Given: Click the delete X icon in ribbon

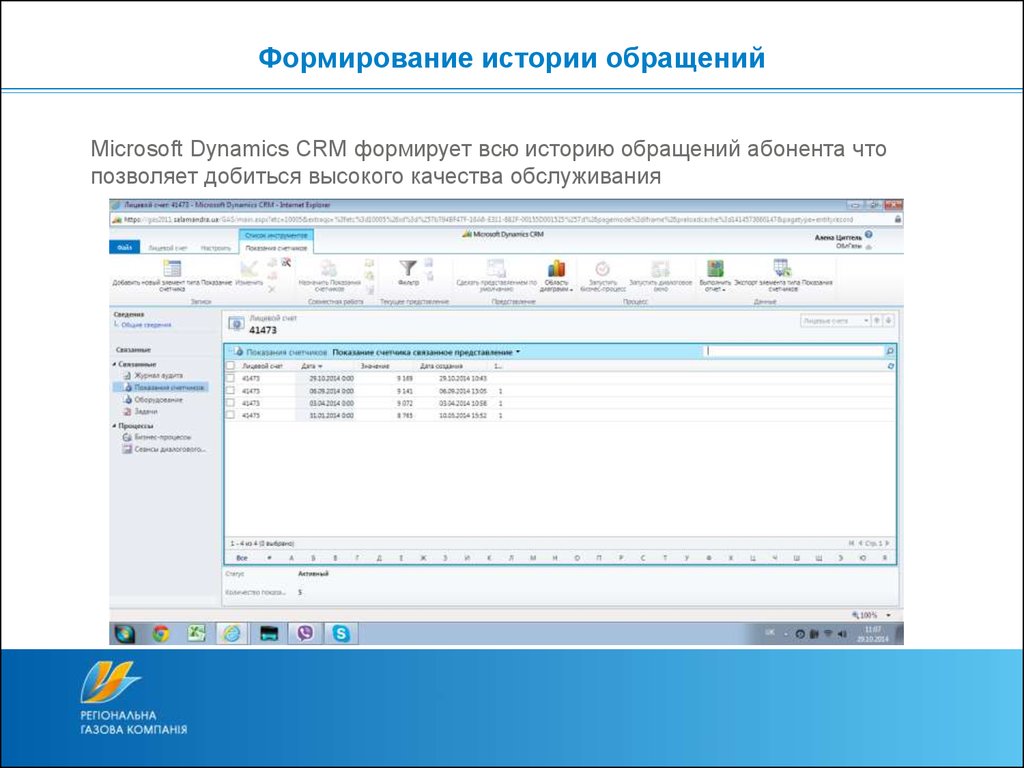Looking at the screenshot, I should click(272, 289).
